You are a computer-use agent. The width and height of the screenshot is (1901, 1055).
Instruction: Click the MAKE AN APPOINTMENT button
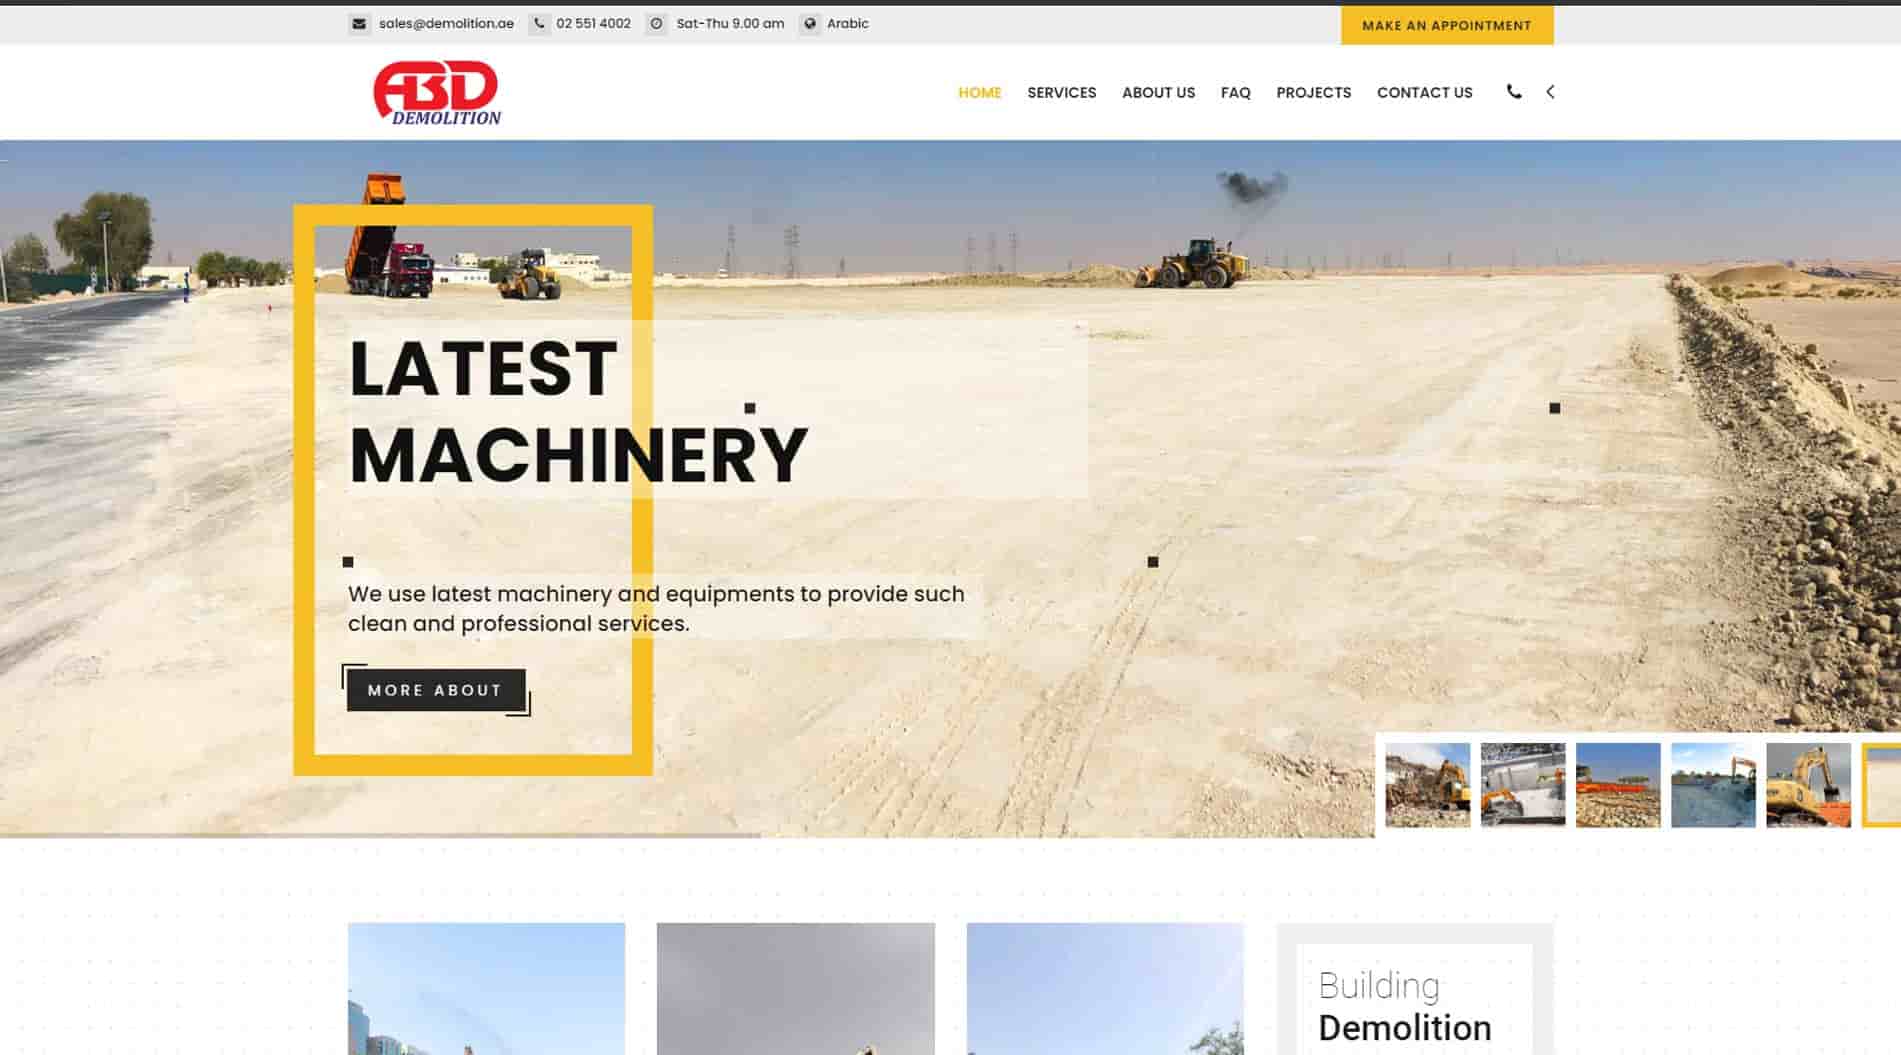1447,25
